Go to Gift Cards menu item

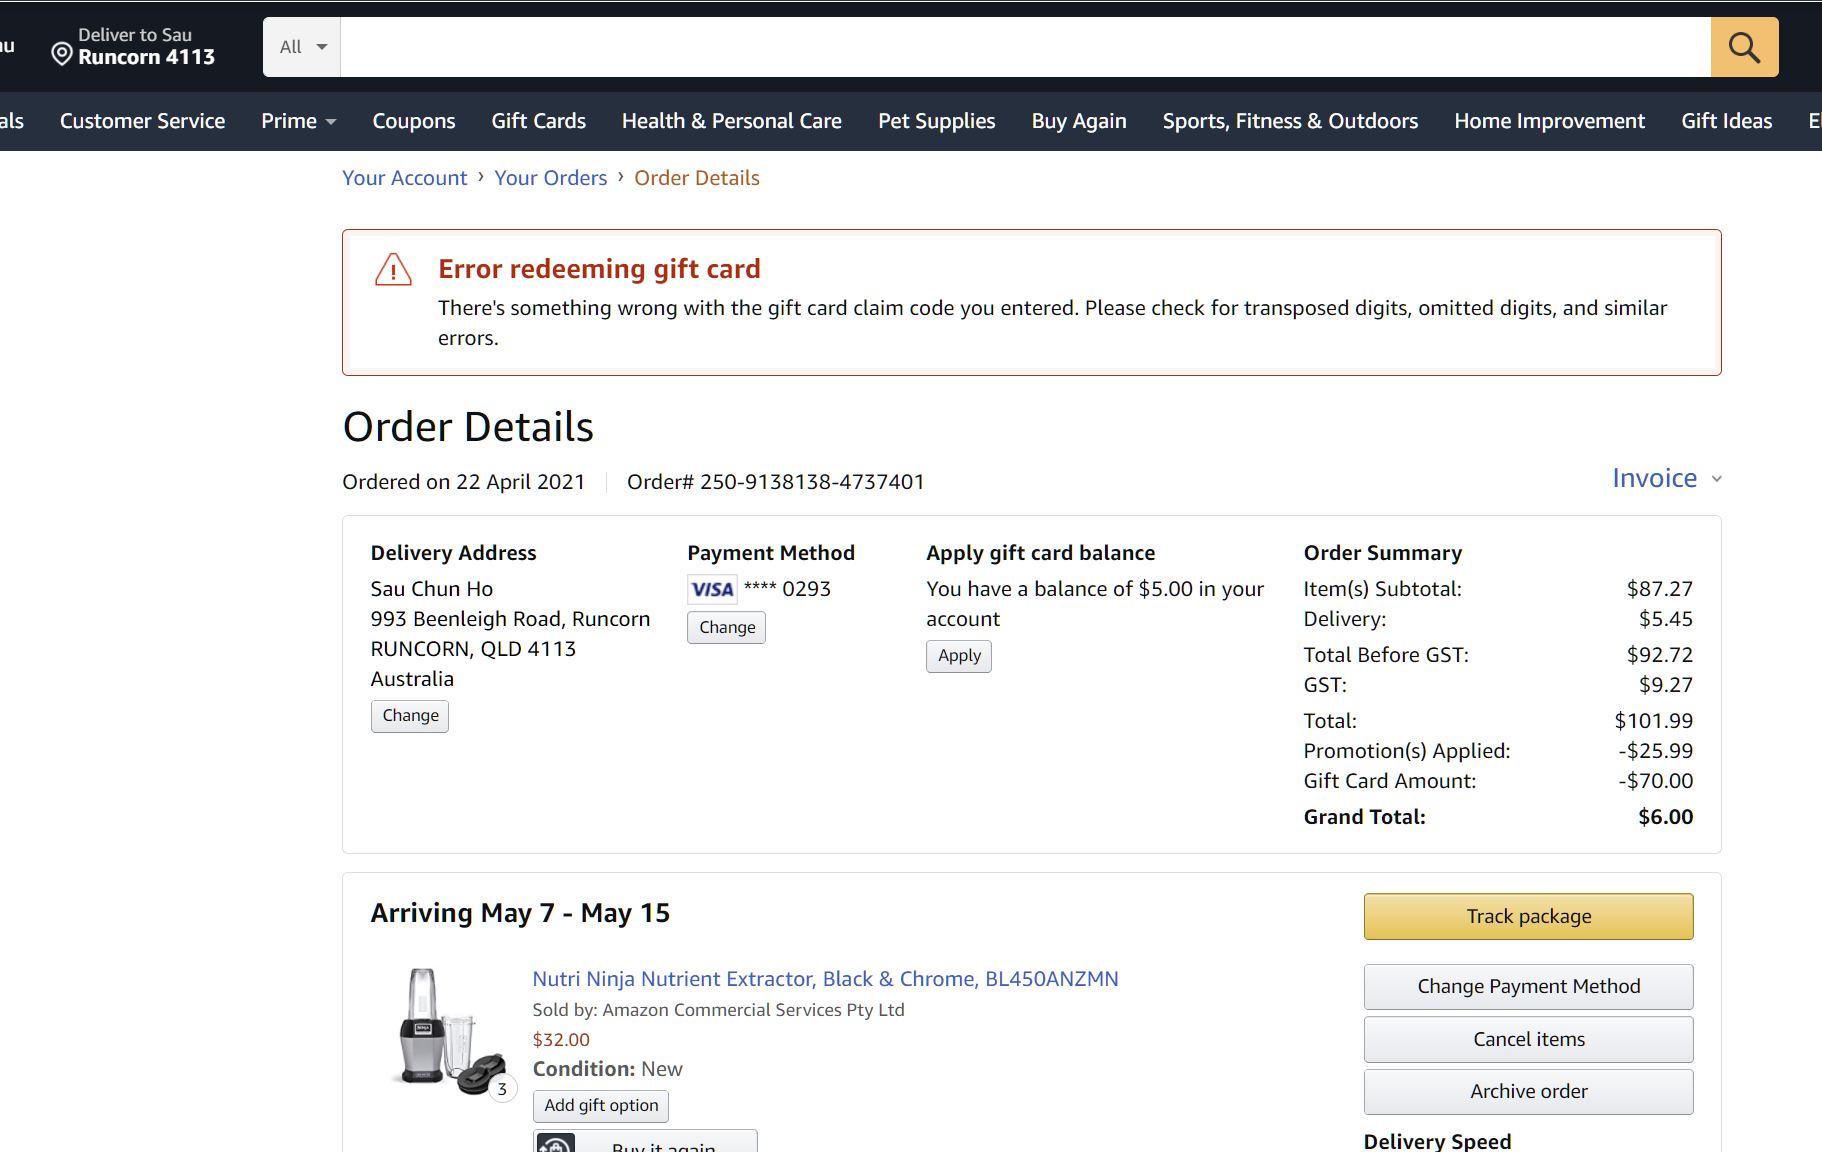(538, 121)
